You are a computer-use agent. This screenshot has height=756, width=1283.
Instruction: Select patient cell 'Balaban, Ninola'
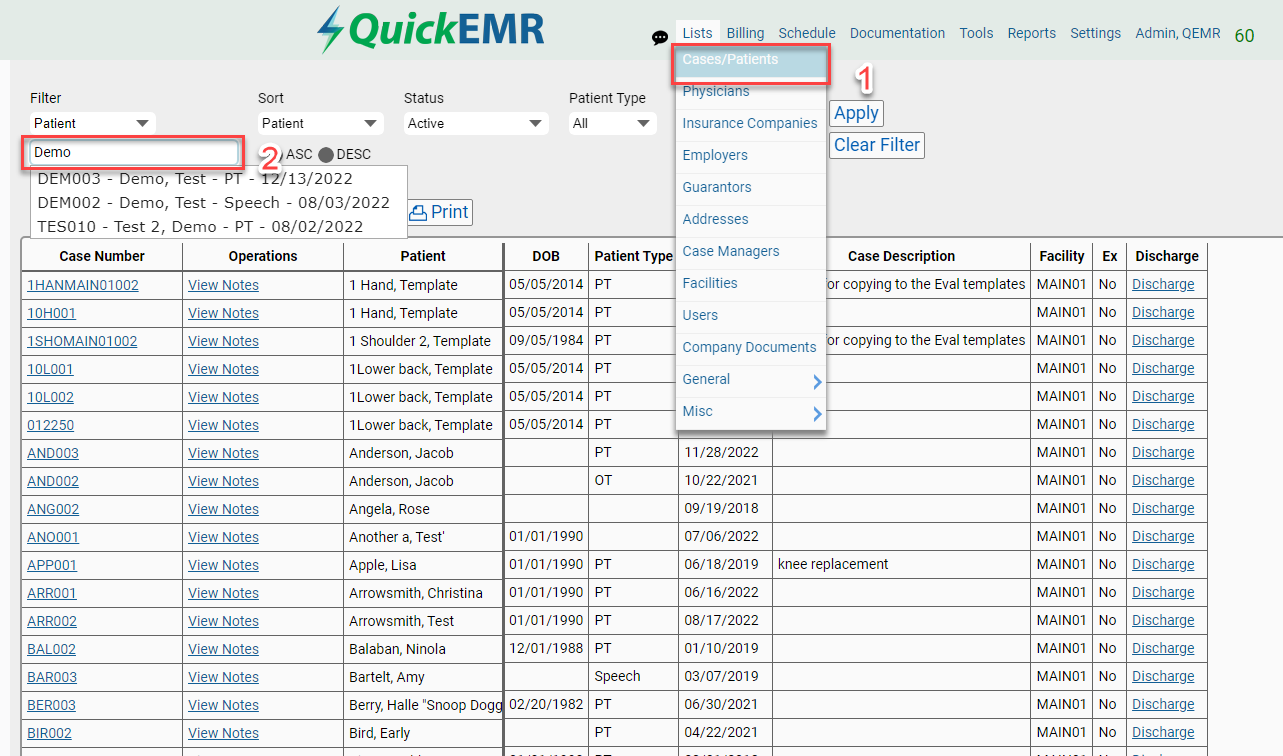(423, 649)
